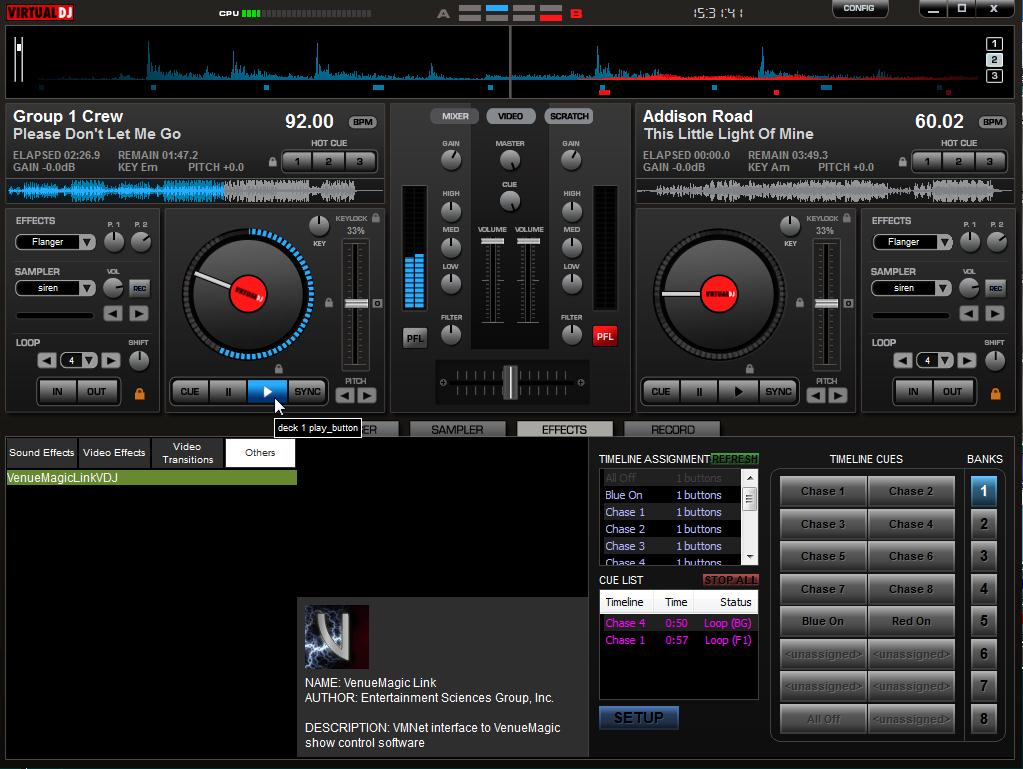Toggle right deck red PFL monitor
The image size is (1023, 769).
[605, 337]
